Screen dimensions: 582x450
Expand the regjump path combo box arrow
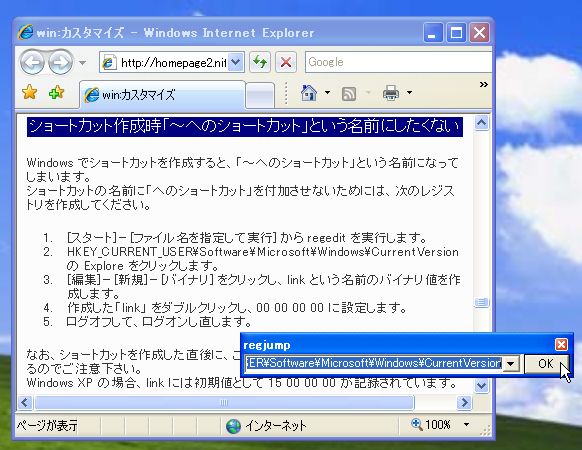[511, 363]
